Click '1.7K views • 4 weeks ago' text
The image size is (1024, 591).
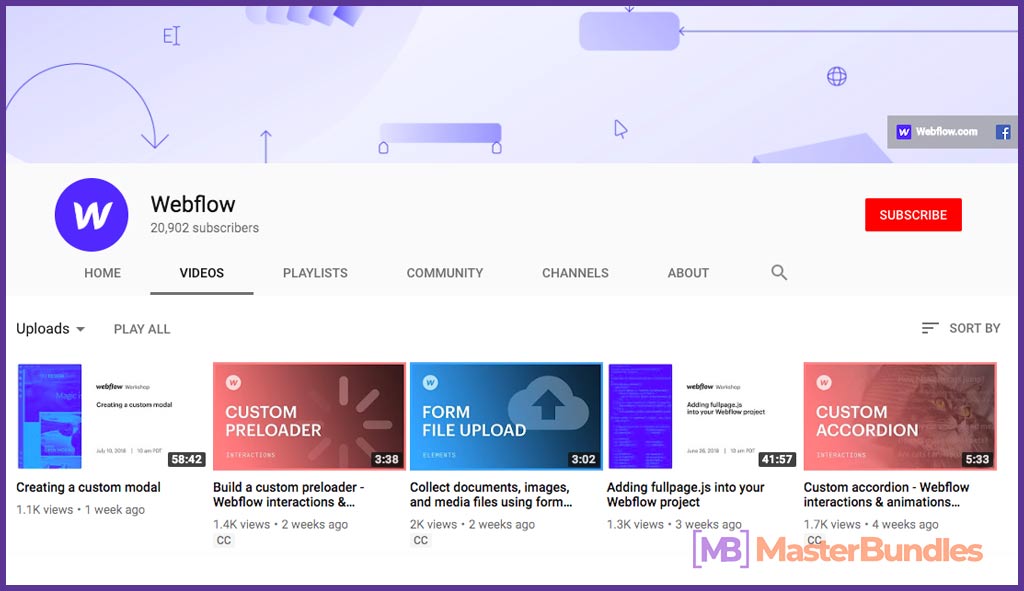871,524
